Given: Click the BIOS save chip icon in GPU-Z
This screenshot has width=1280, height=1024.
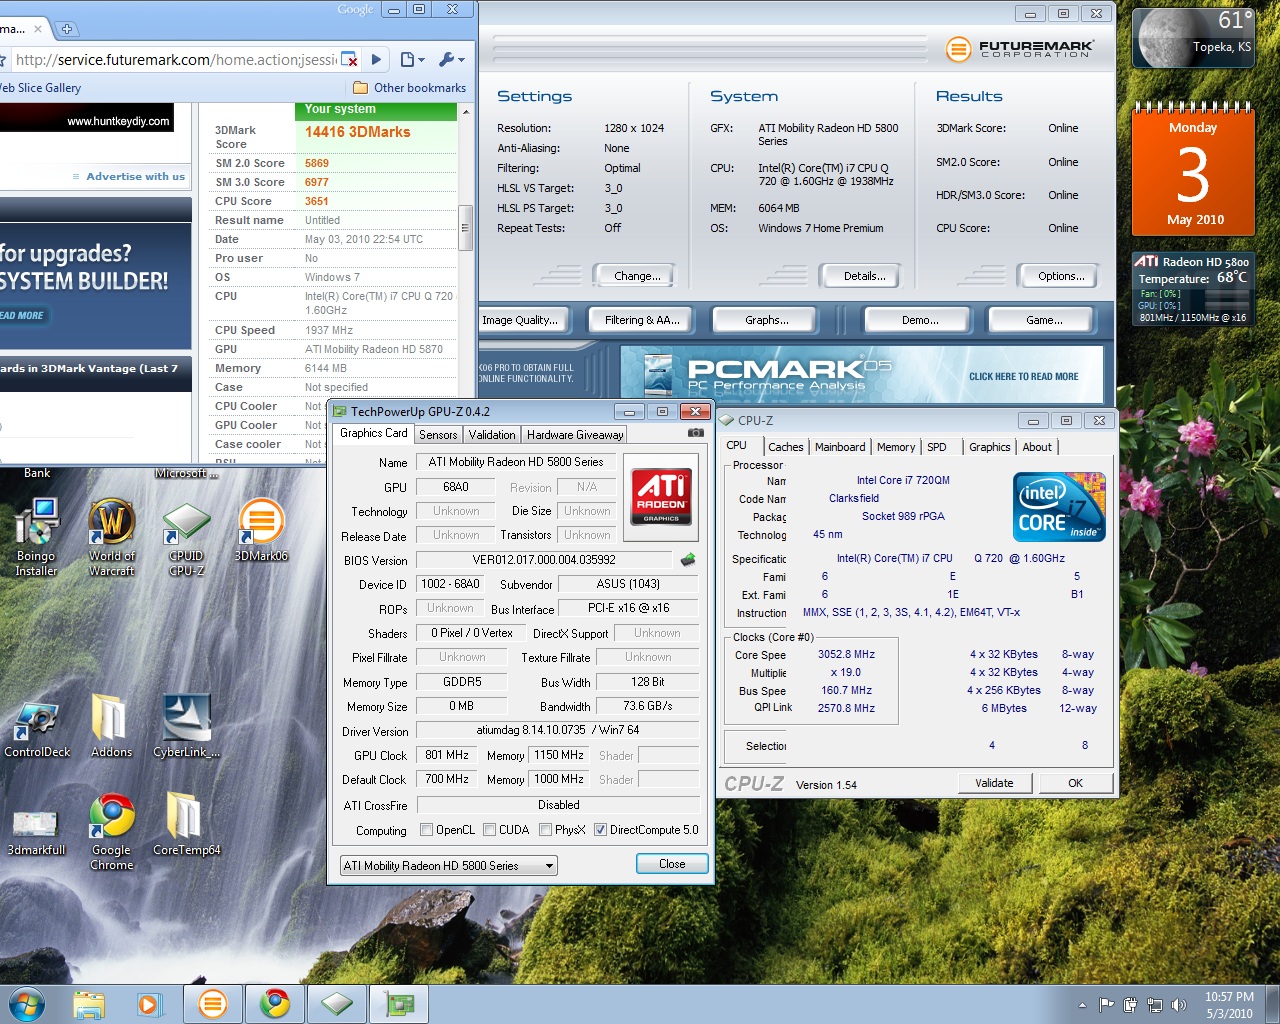Looking at the screenshot, I should point(688,559).
